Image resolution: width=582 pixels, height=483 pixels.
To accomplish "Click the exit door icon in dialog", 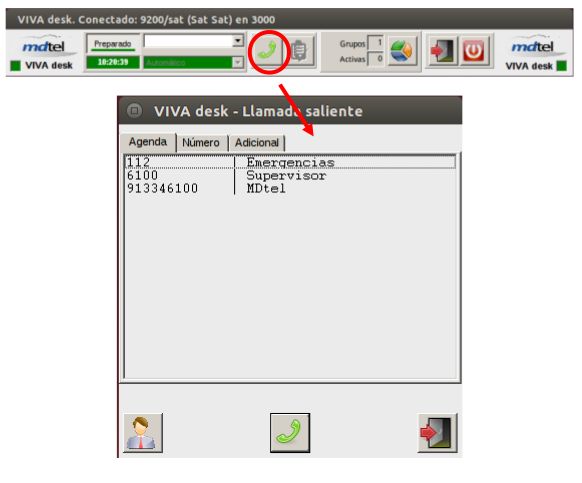I will [x=437, y=433].
